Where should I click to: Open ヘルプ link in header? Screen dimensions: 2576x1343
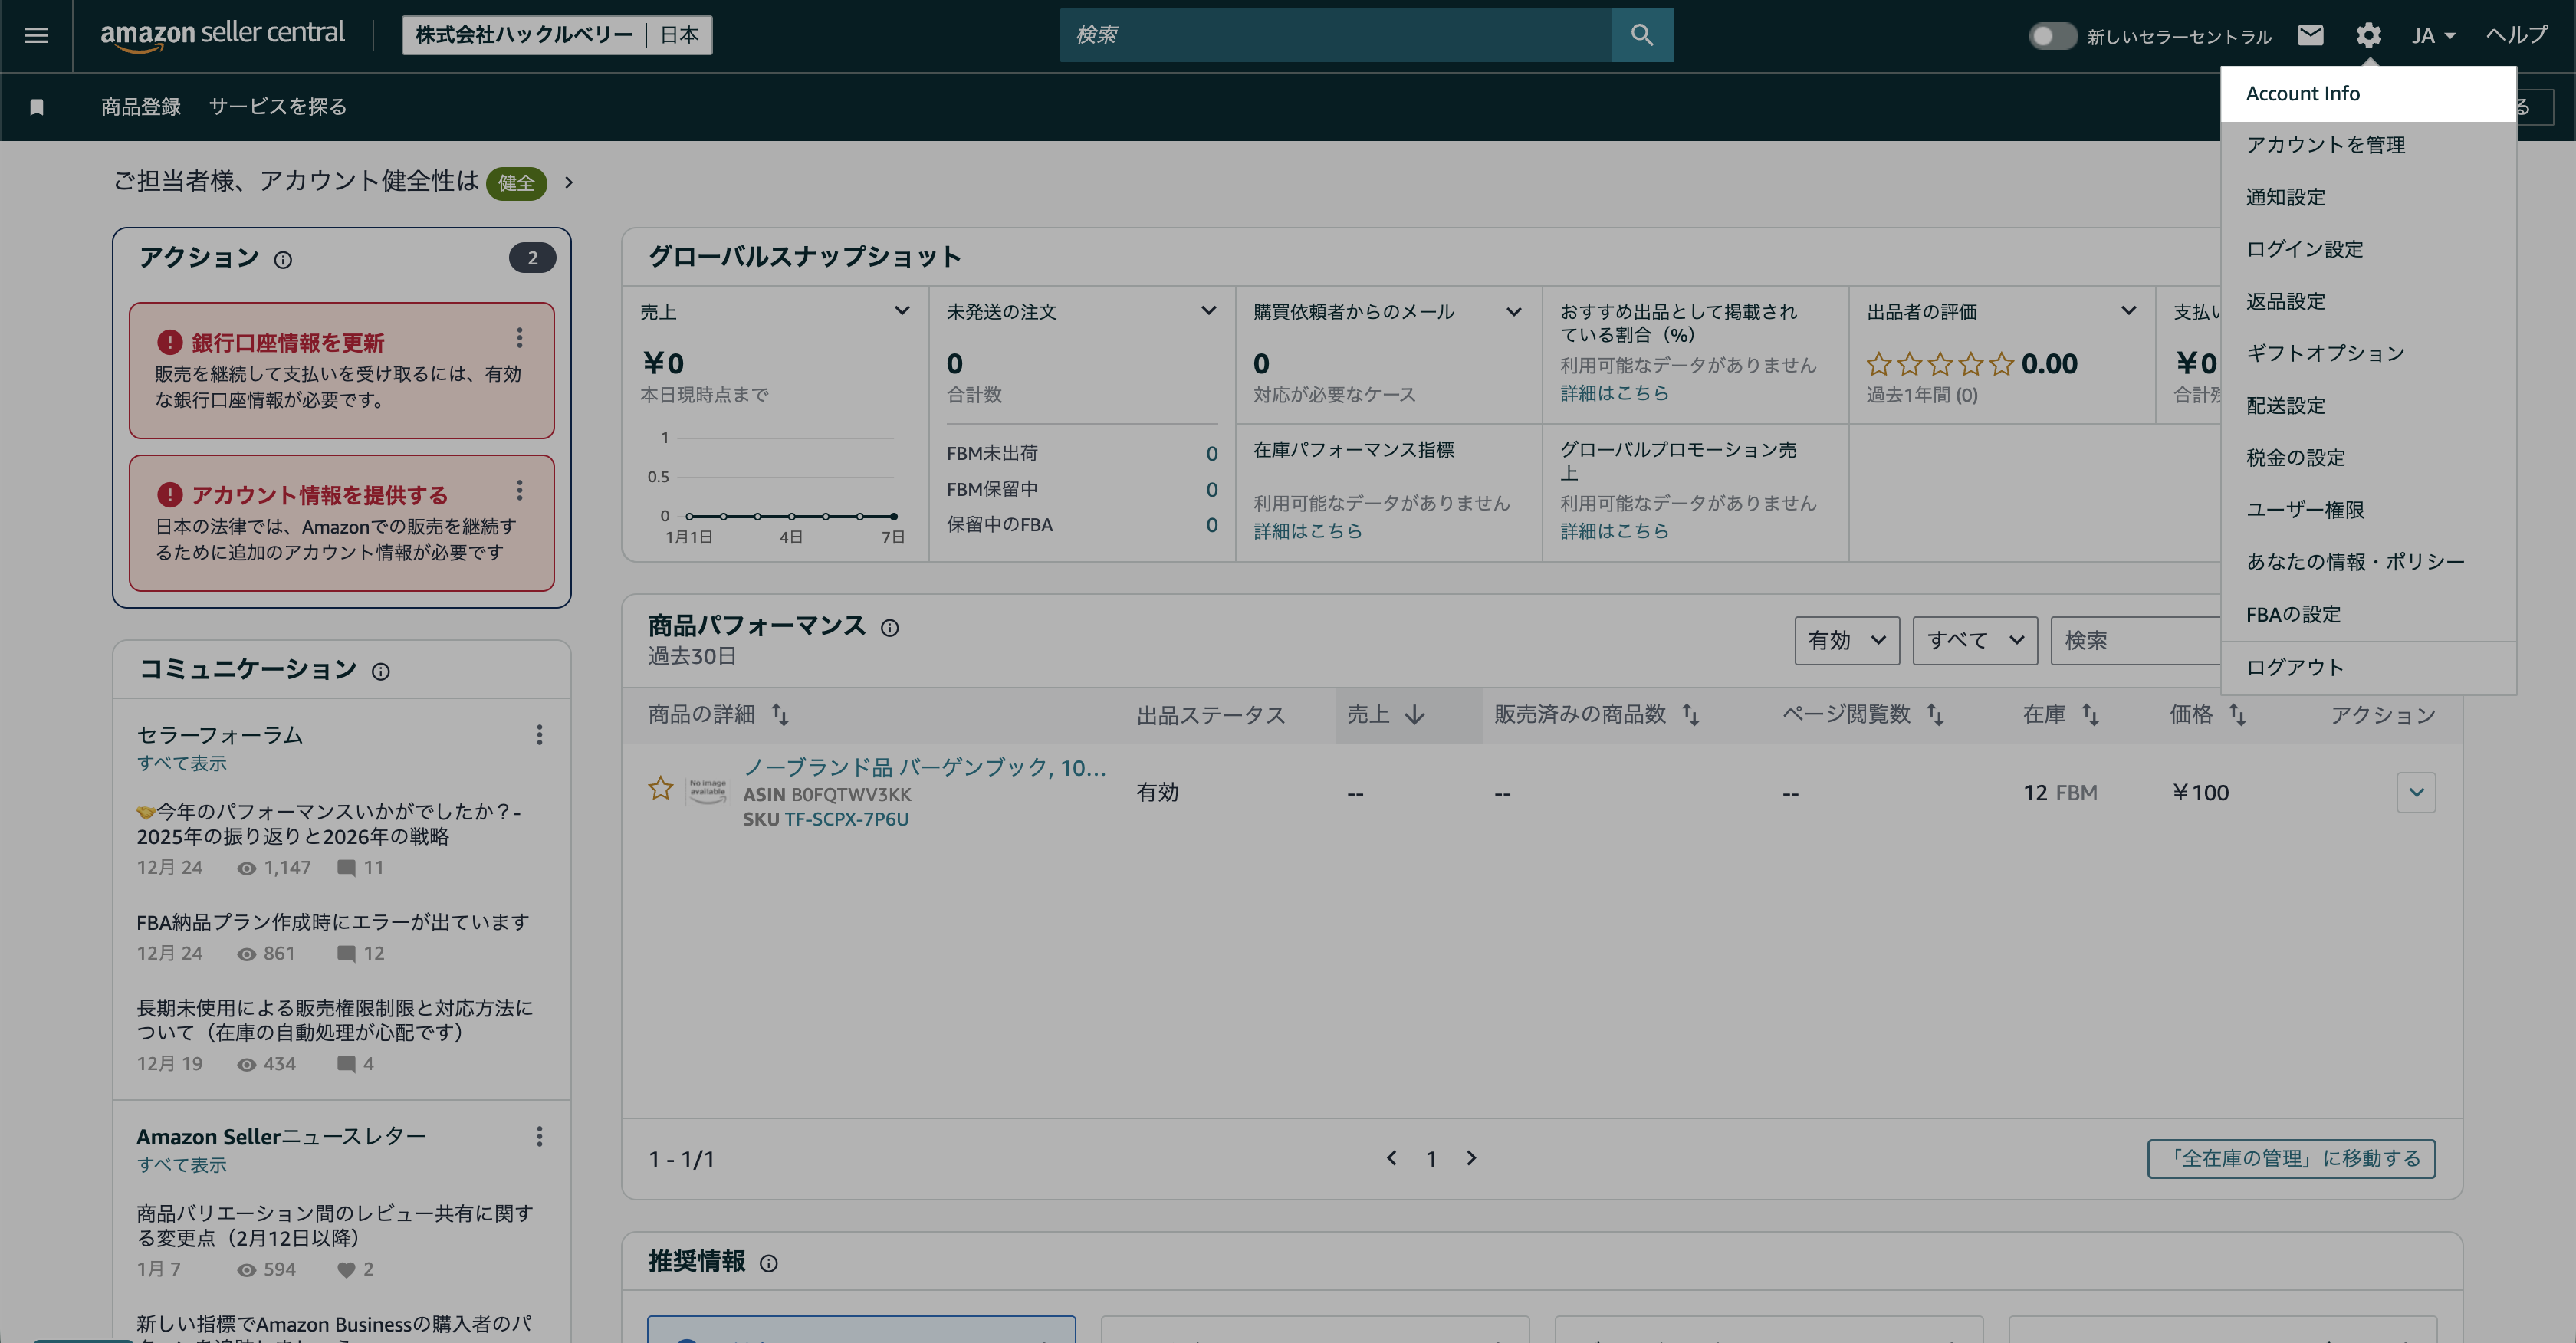click(2517, 36)
